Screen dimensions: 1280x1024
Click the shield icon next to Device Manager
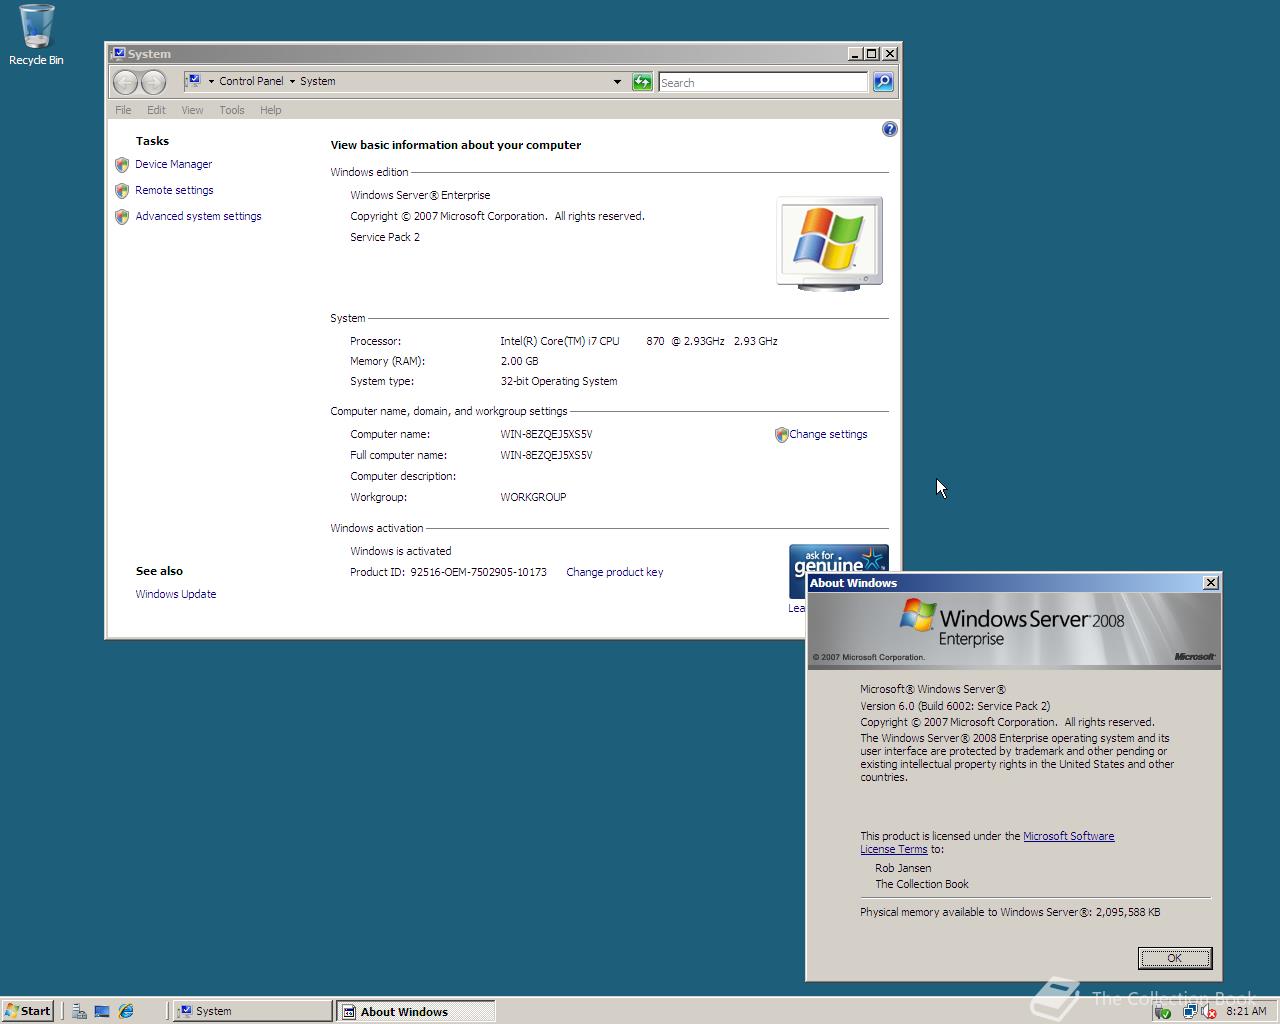click(122, 164)
